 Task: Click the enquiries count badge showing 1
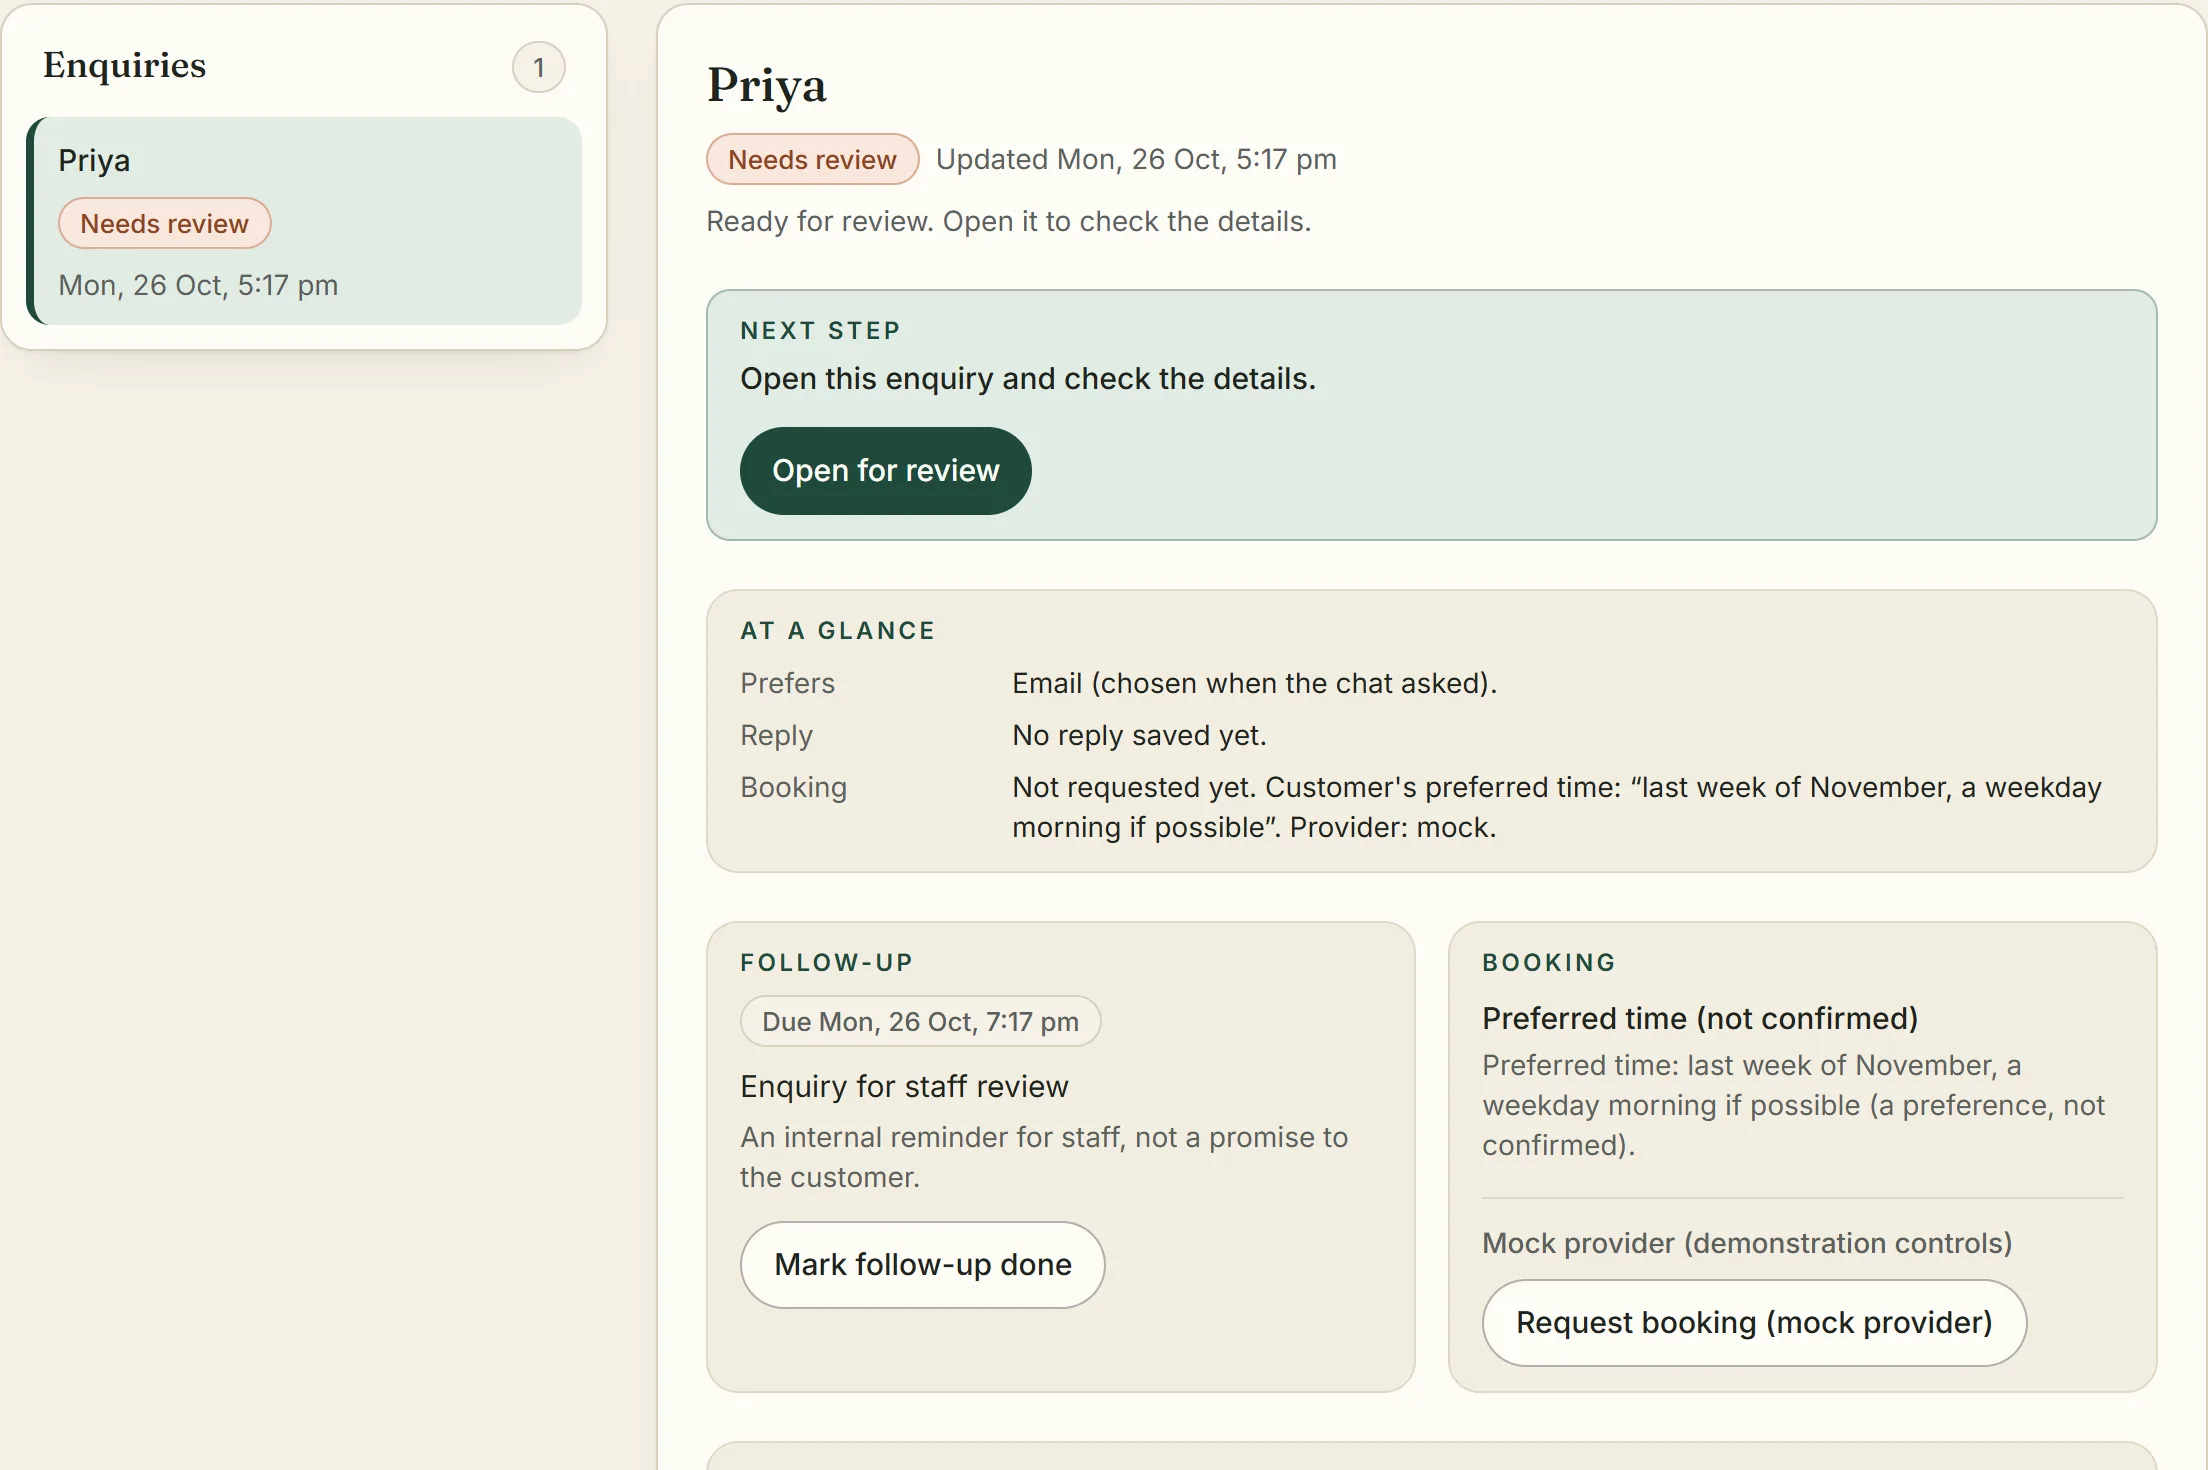point(539,67)
